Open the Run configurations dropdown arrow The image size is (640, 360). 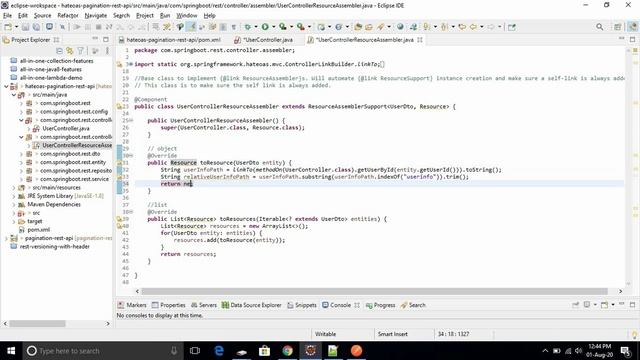coord(273,27)
